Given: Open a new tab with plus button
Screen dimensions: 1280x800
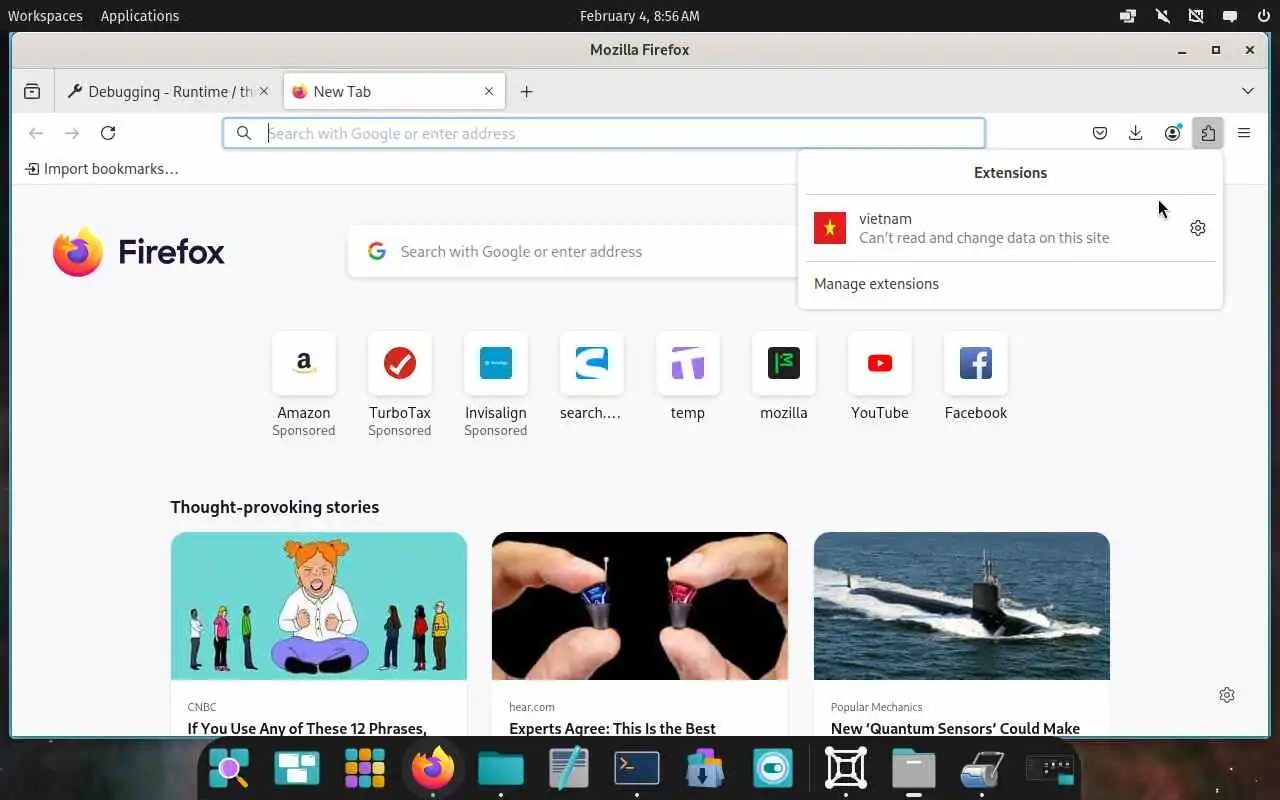Looking at the screenshot, I should [x=527, y=91].
